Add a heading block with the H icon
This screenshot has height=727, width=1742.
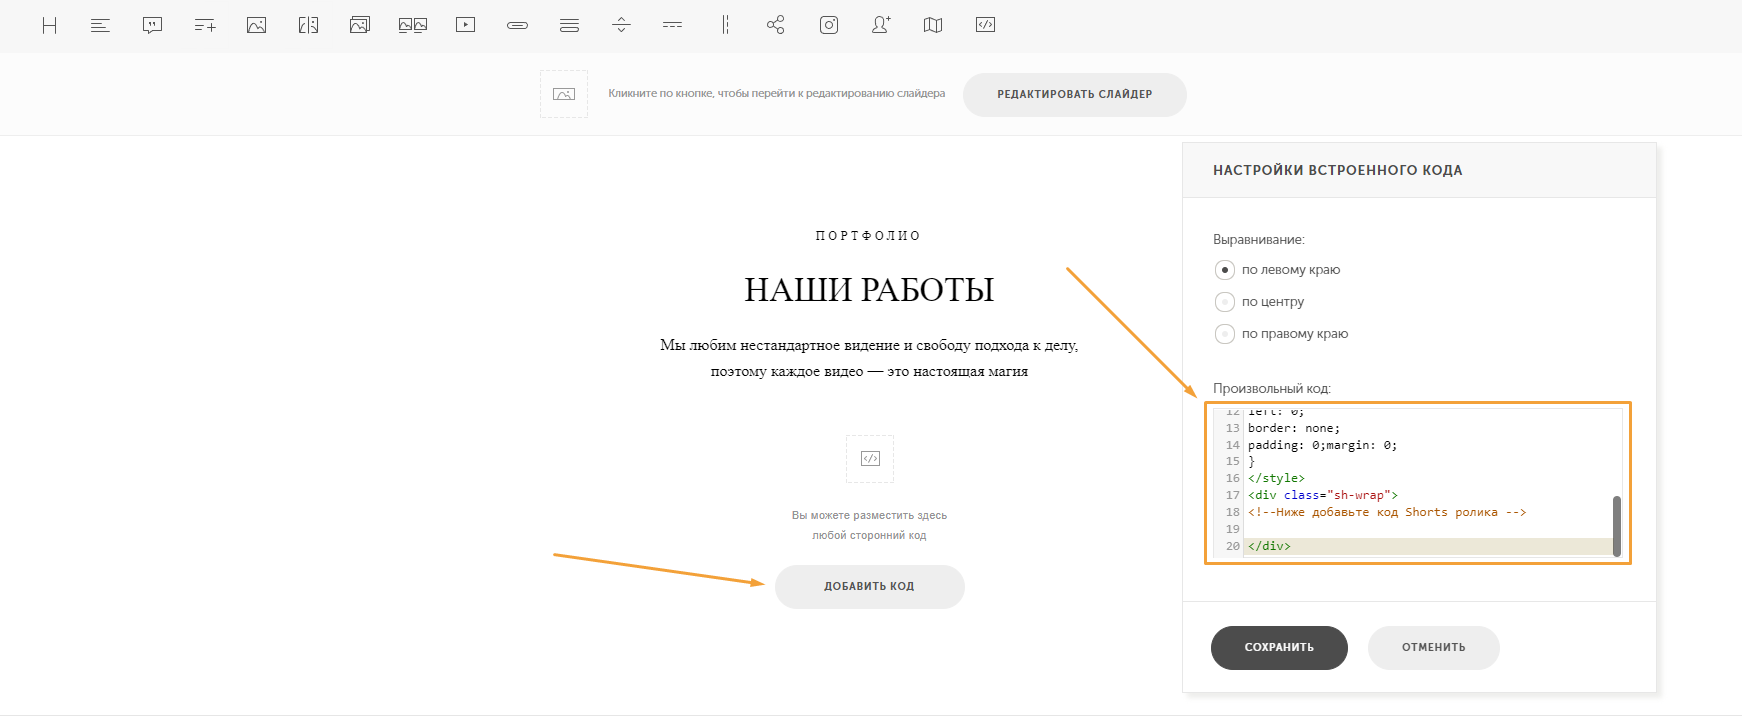(49, 25)
